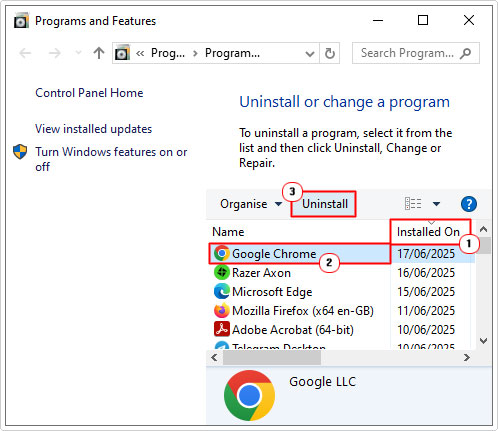Click the large Chrome logo in details pane
The height and width of the screenshot is (431, 498).
(x=249, y=395)
